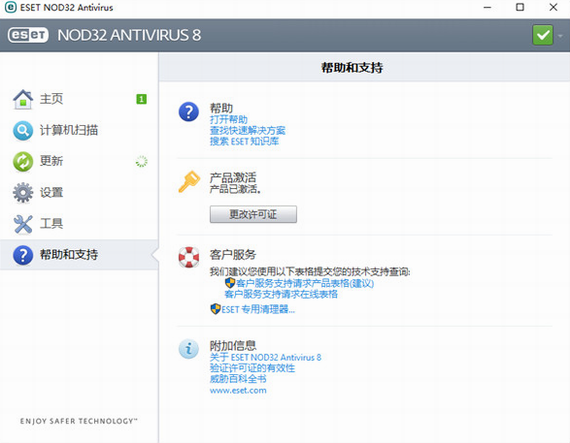This screenshot has width=570, height=443.
Task: Click 验证许可证的有效性 link
Action: coord(252,368)
